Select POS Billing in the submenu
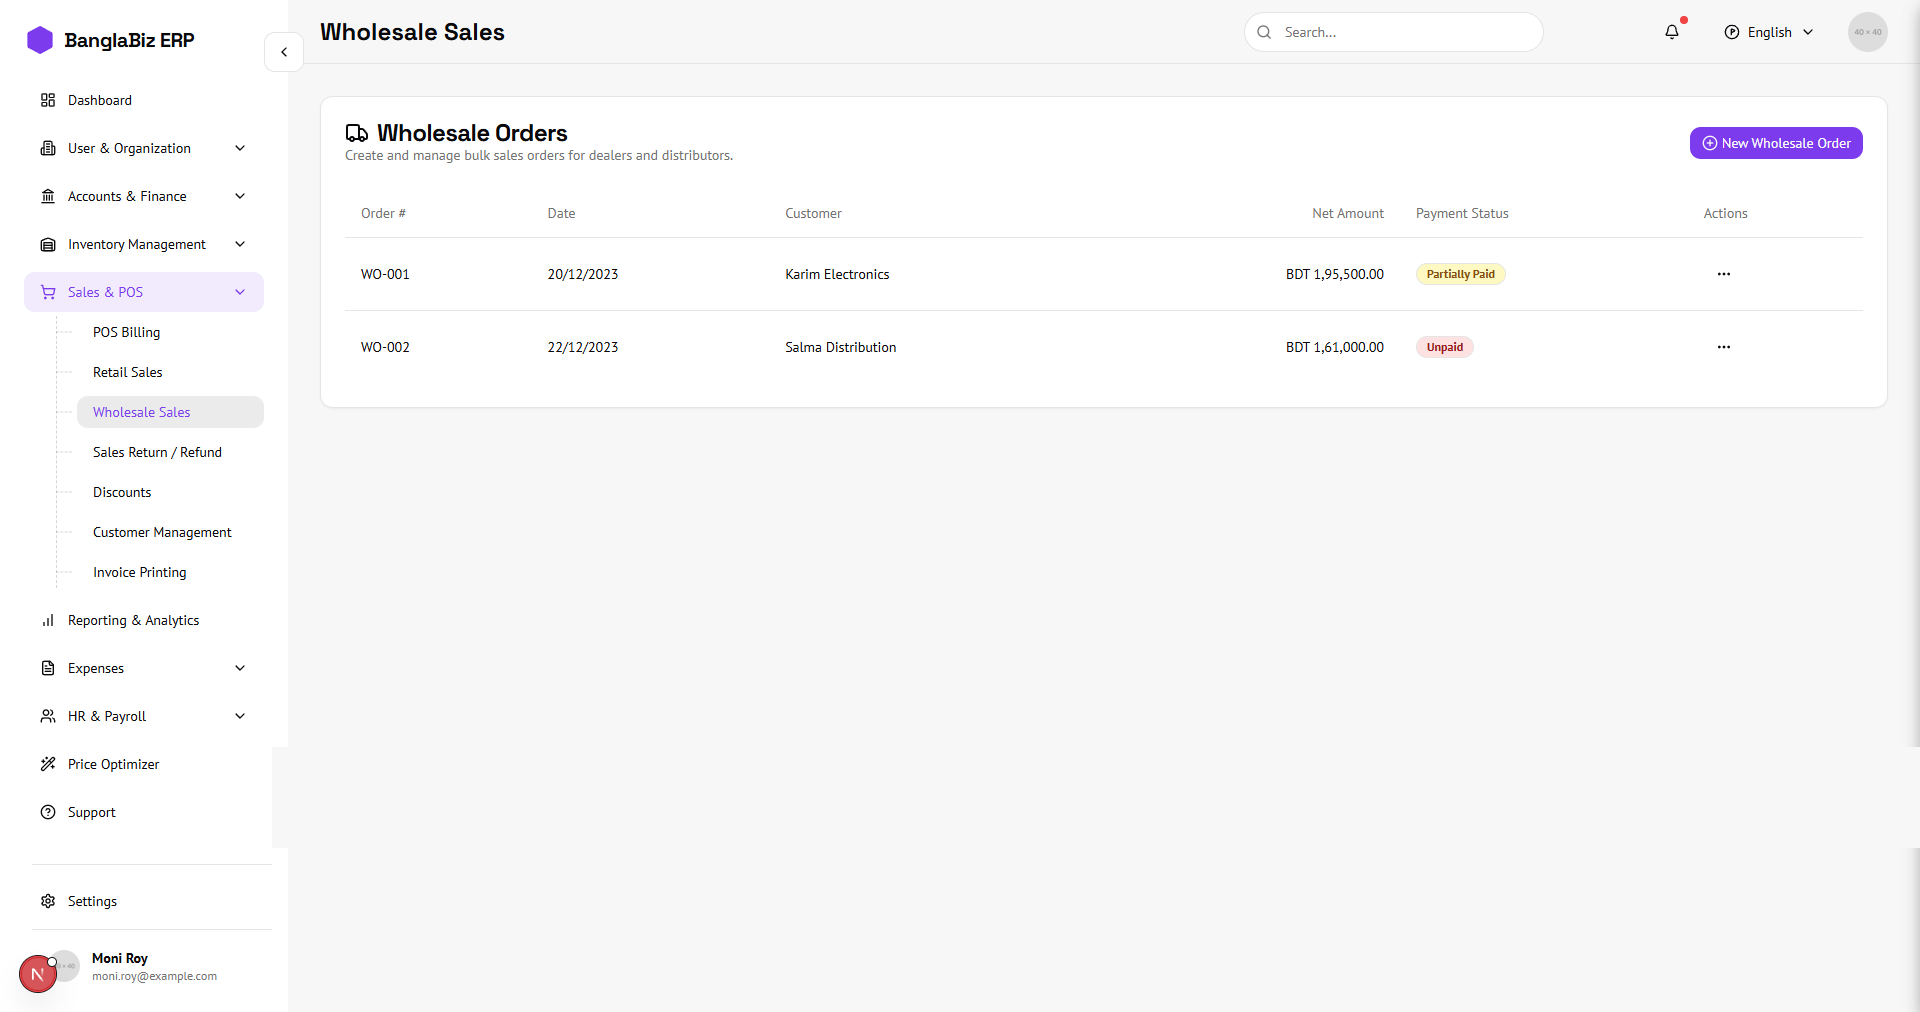Image resolution: width=1920 pixels, height=1012 pixels. [x=126, y=332]
